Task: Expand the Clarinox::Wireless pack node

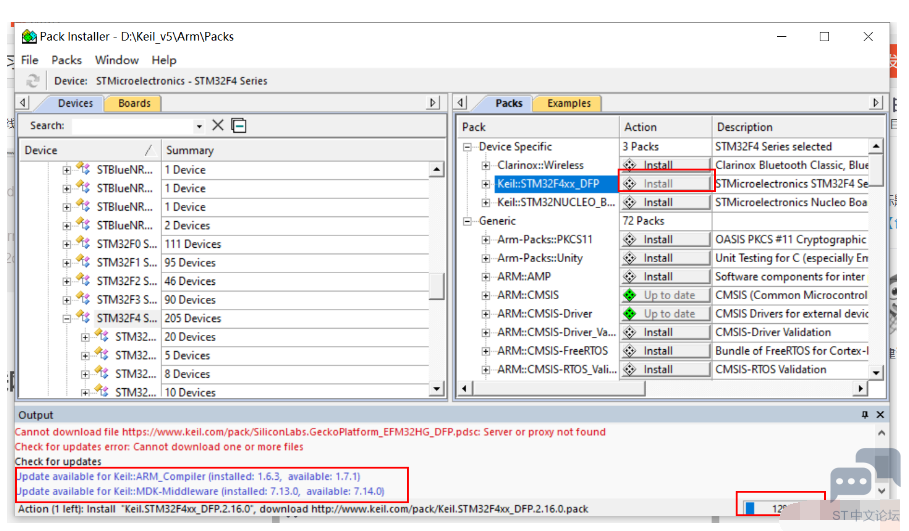Action: [486, 166]
